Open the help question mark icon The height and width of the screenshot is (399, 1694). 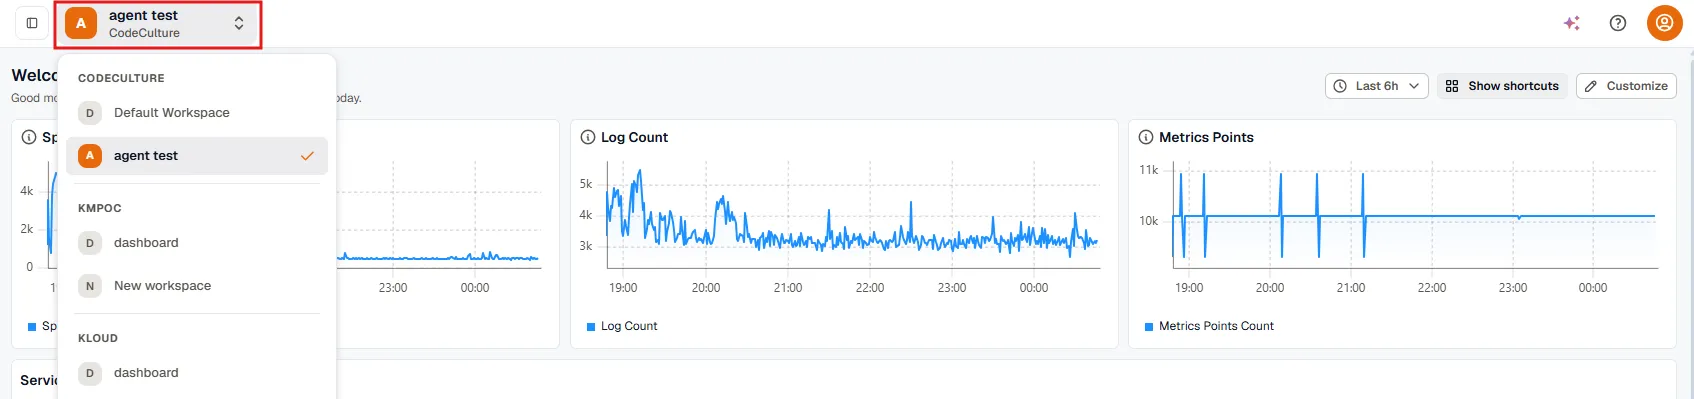(x=1618, y=23)
